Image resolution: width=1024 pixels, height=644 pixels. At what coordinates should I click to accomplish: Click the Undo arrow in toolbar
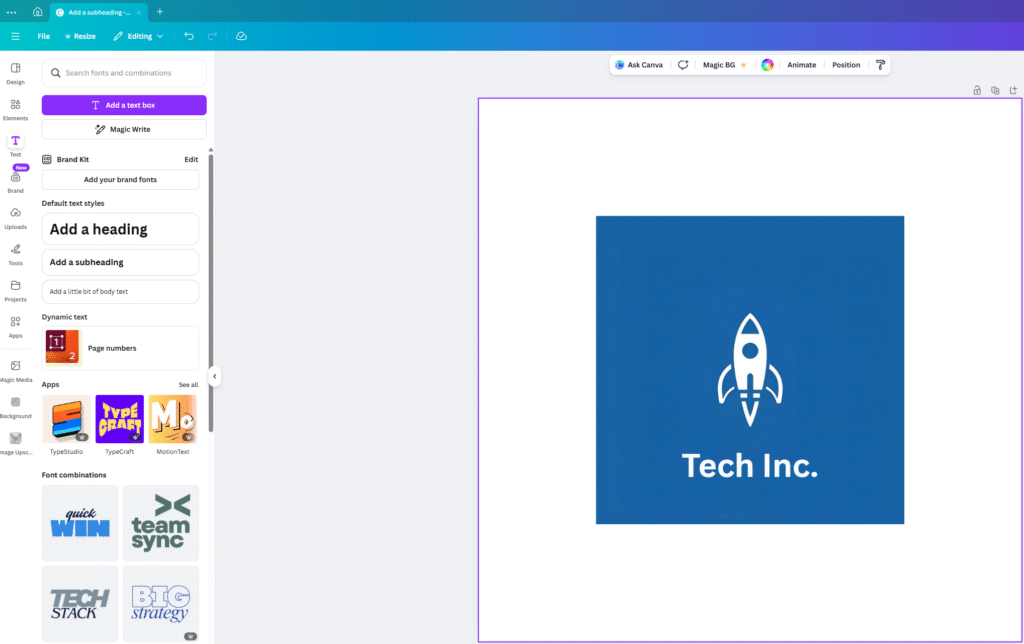[x=189, y=36]
